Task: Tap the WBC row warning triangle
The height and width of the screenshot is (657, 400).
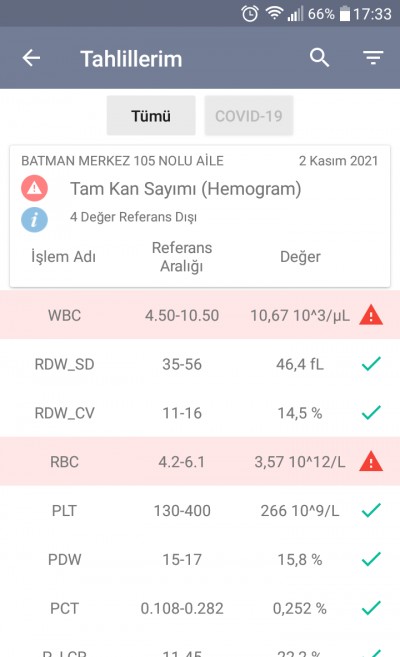Action: (x=371, y=315)
